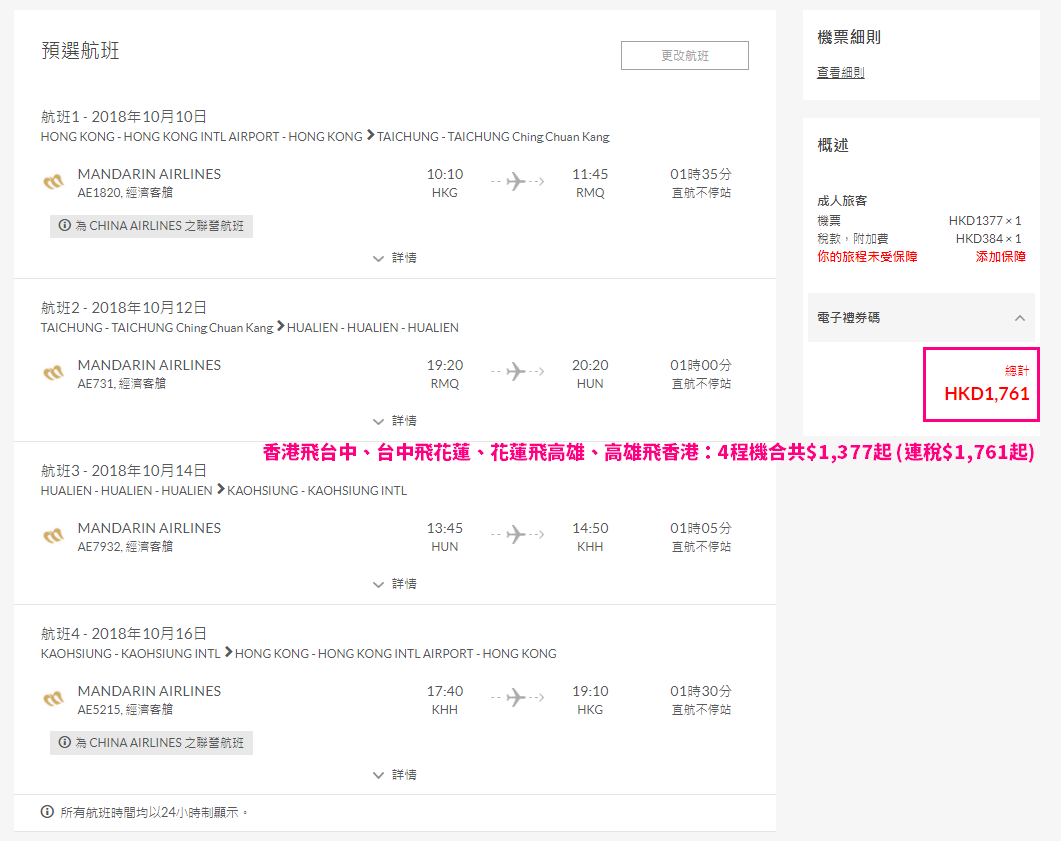Click arrival time 20:20 HUN
This screenshot has height=841, width=1061.
click(590, 373)
